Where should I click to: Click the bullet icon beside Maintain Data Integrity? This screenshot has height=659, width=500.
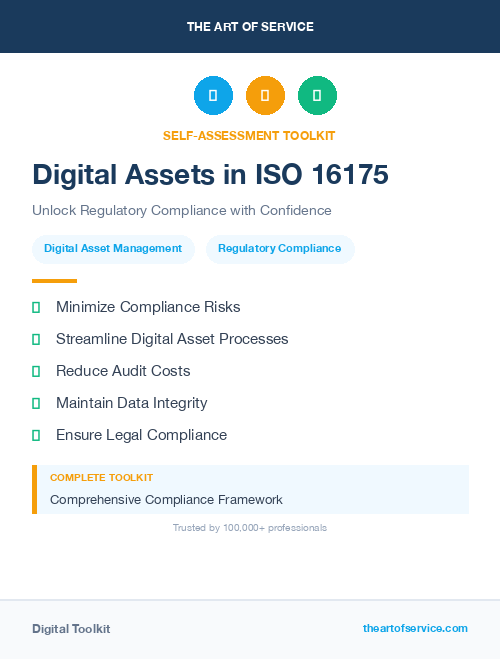point(36,403)
